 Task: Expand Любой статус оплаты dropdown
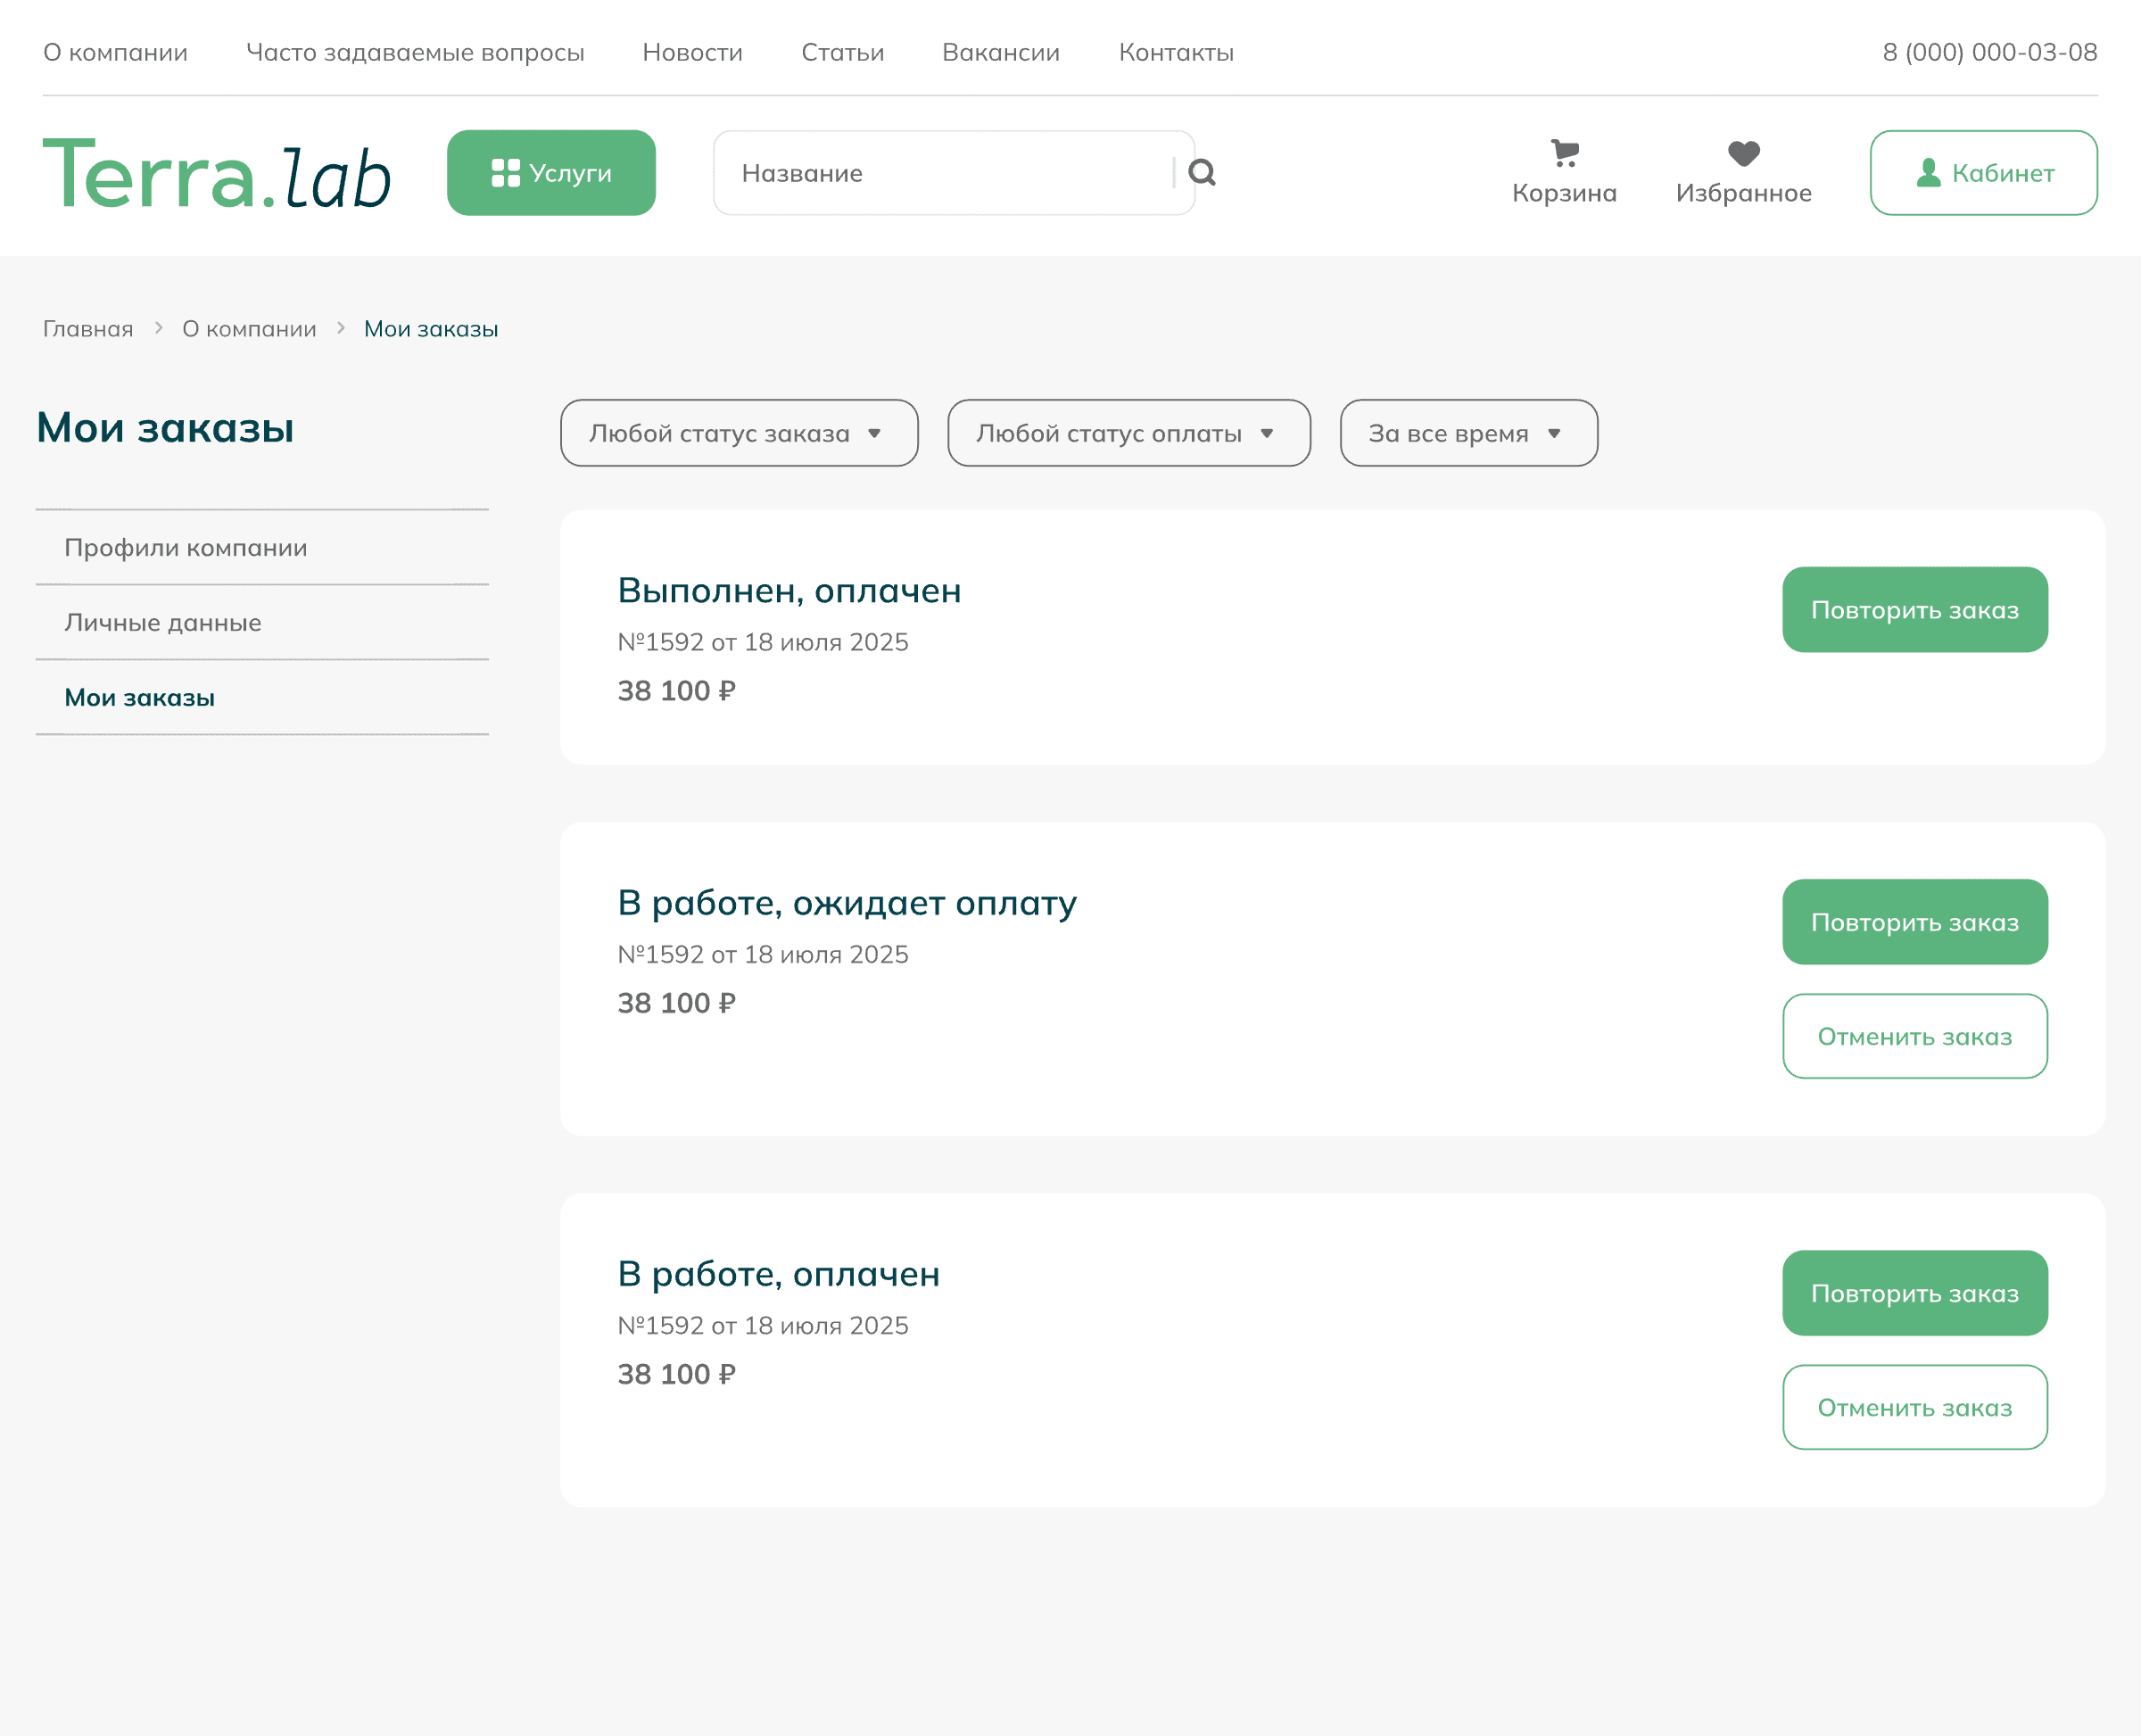pyautogui.click(x=1128, y=433)
